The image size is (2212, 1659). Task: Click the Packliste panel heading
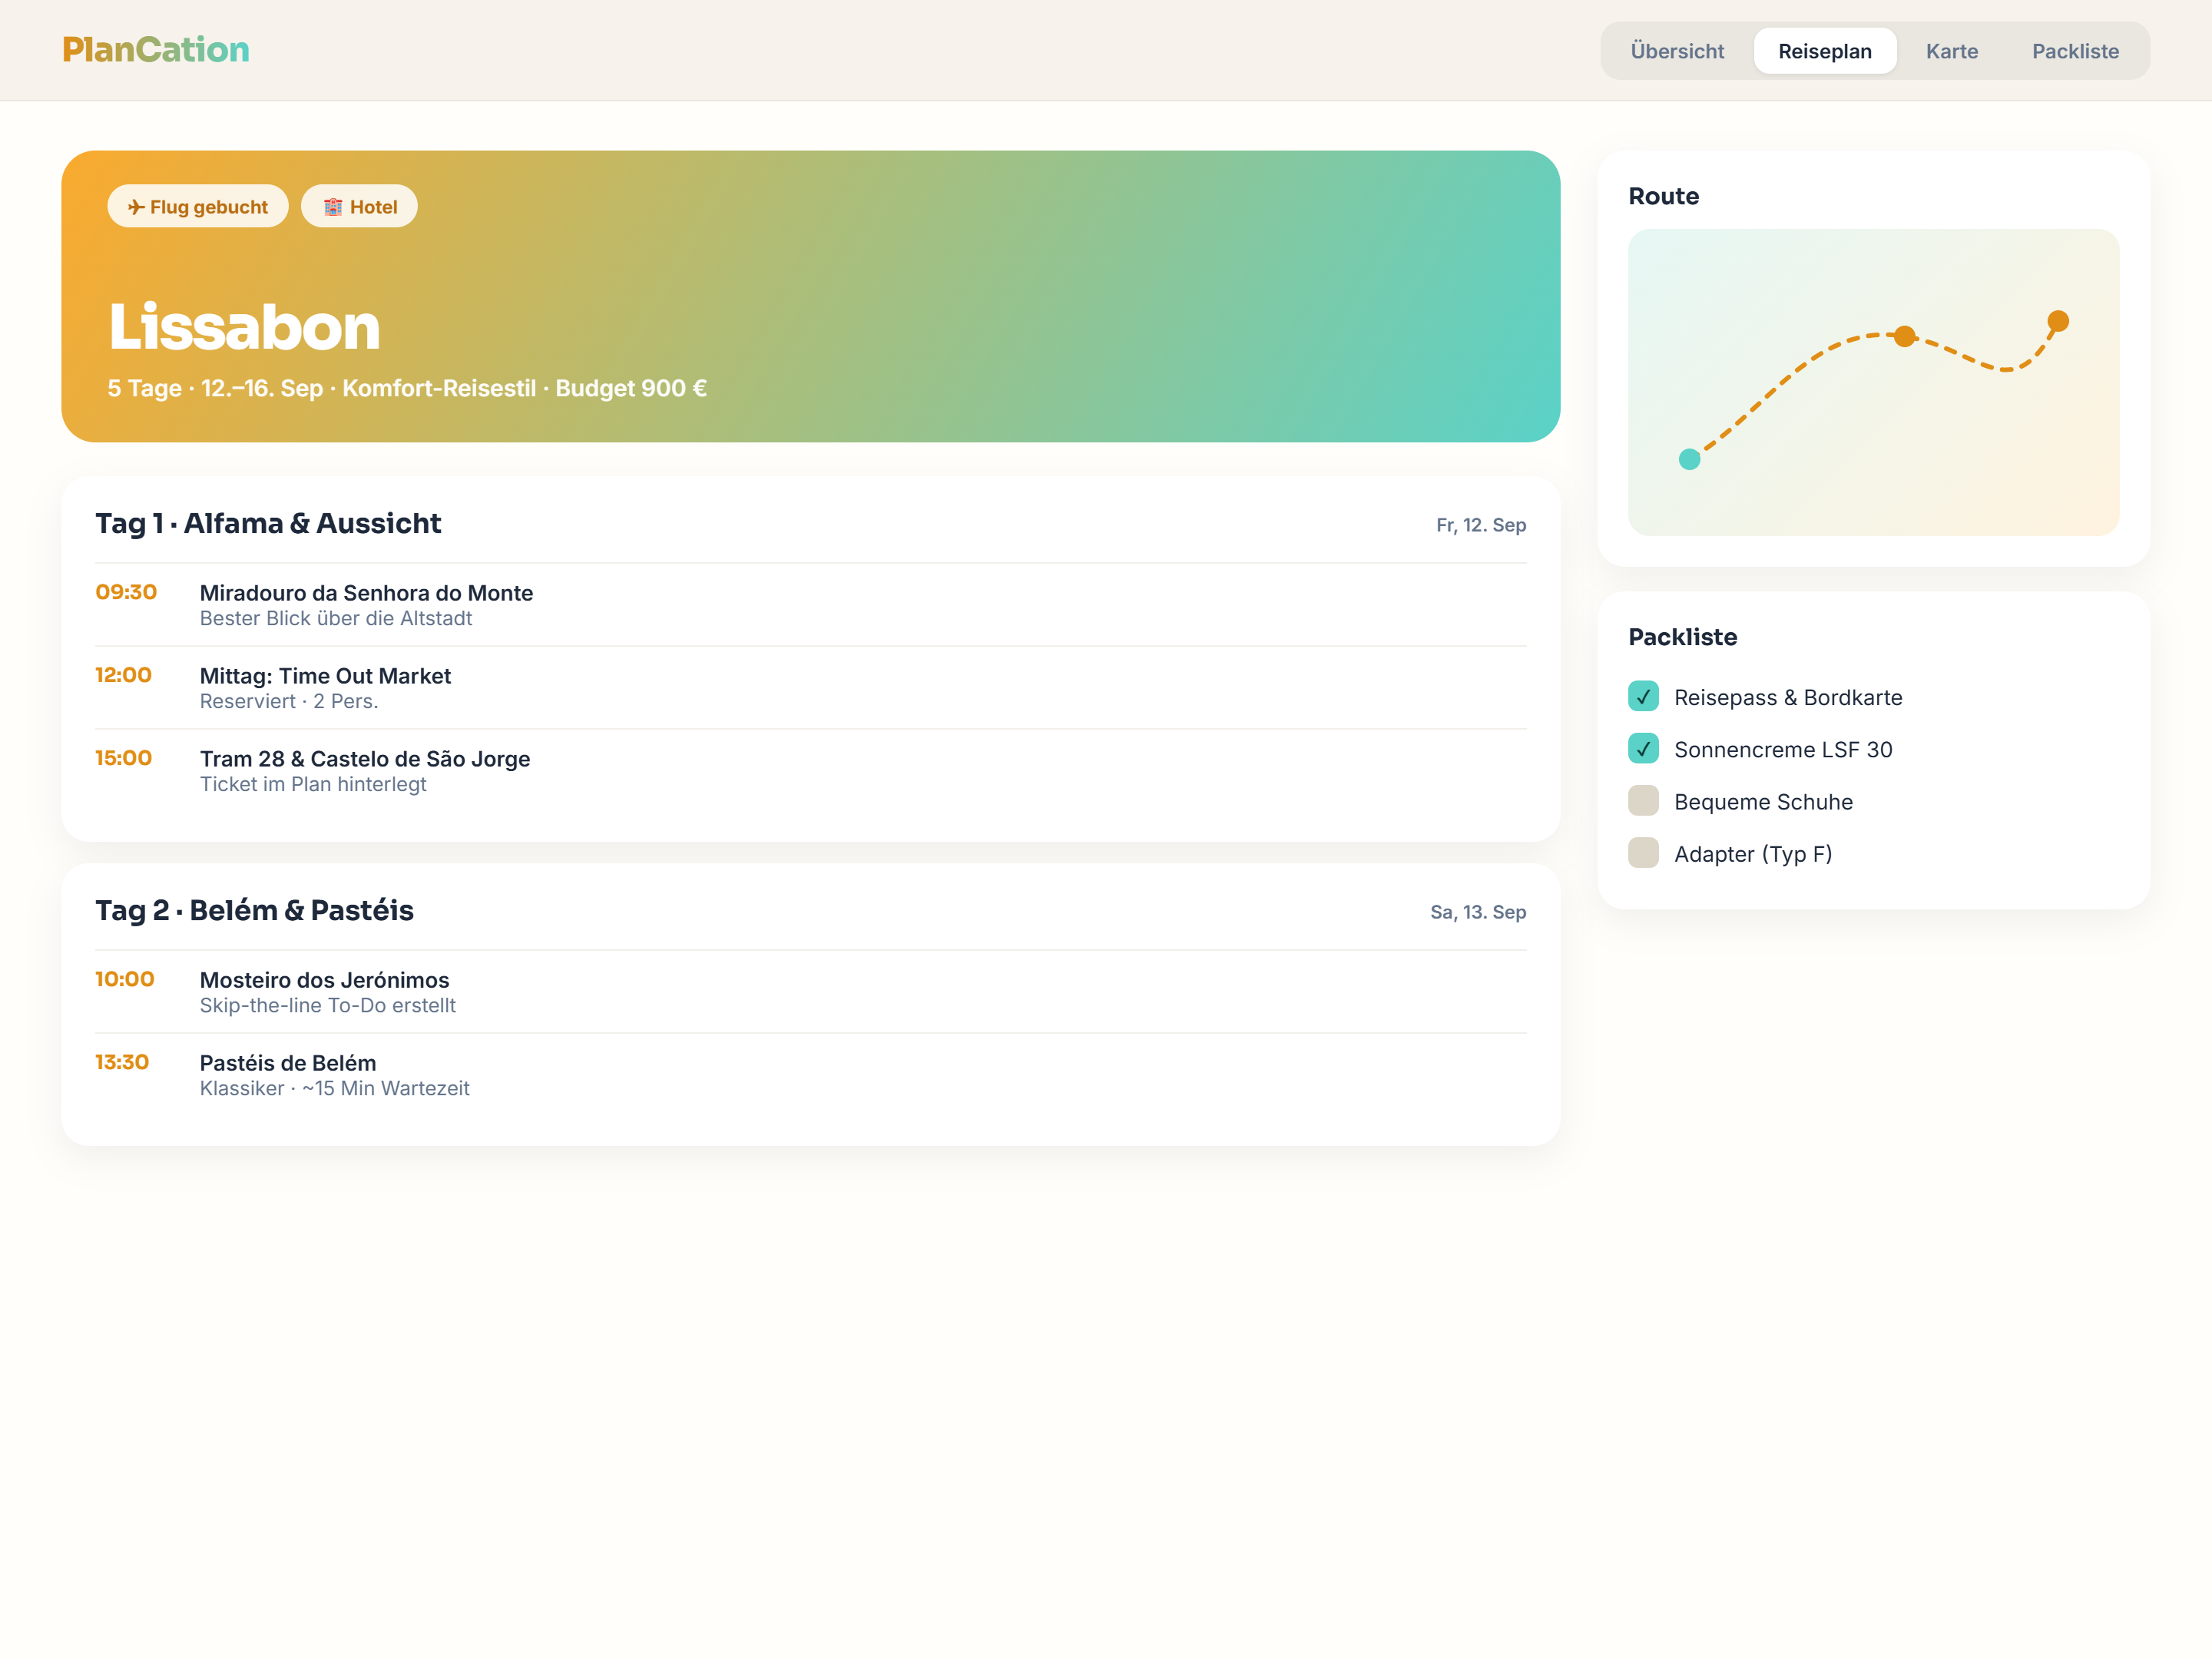(1682, 637)
